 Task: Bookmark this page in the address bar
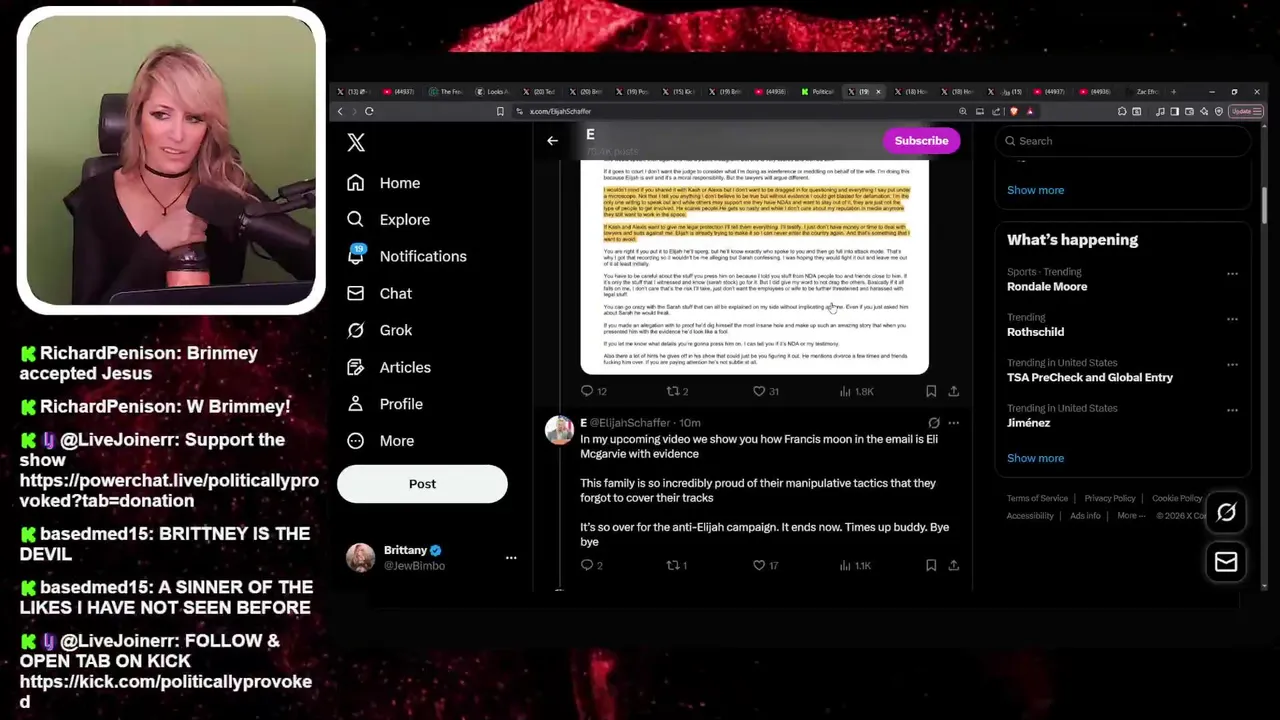coord(500,111)
